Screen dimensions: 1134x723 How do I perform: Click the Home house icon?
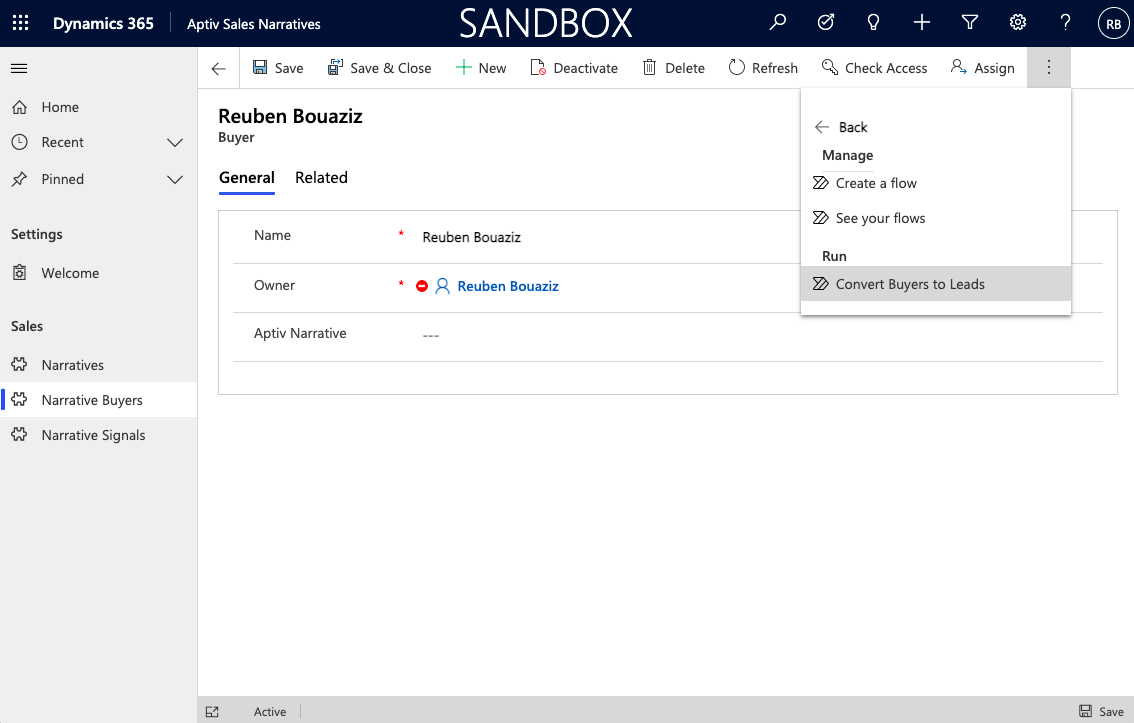[x=20, y=107]
